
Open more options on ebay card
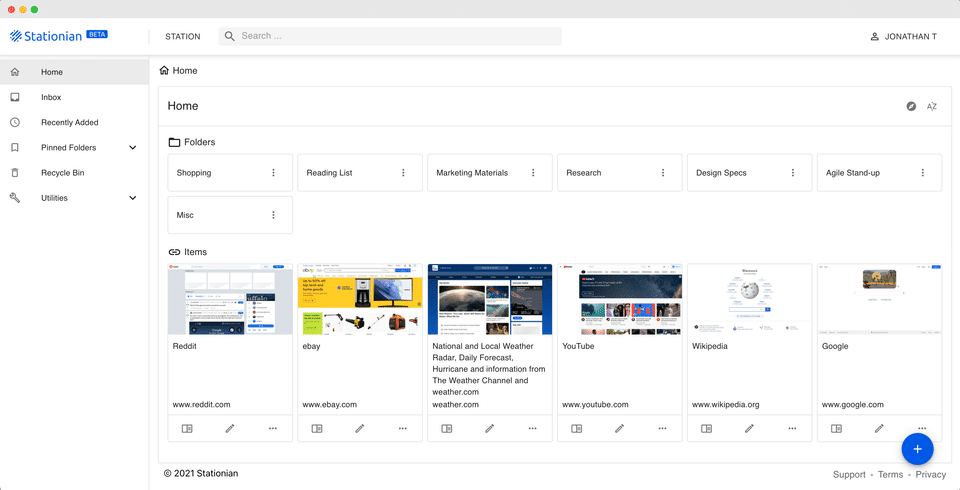pyautogui.click(x=402, y=429)
